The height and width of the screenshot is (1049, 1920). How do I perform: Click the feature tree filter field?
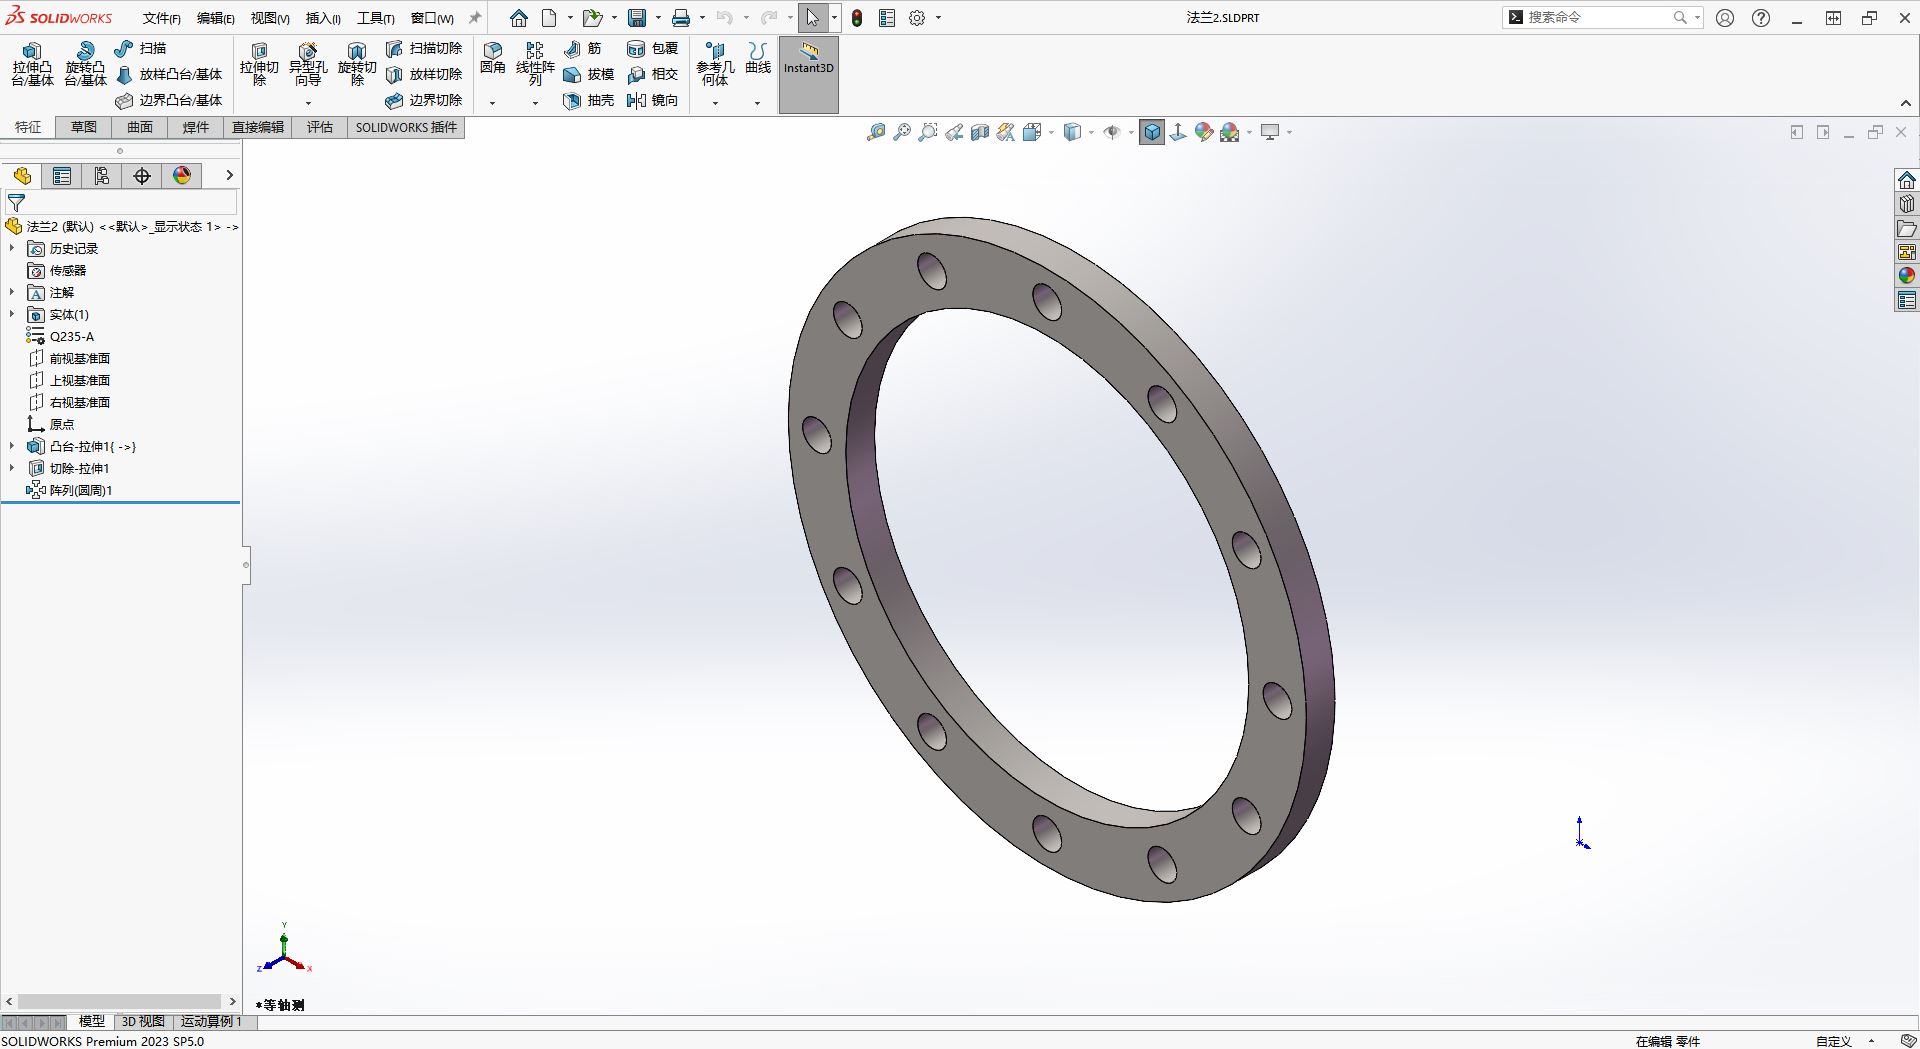pos(121,202)
